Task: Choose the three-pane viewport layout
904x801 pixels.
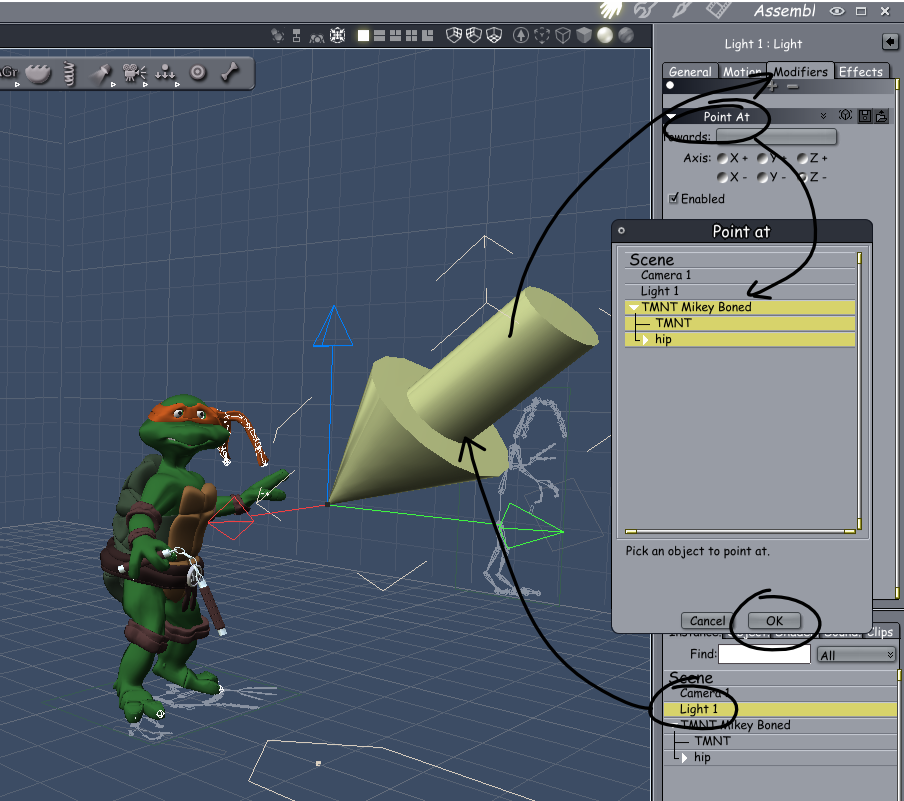Action: [x=396, y=36]
